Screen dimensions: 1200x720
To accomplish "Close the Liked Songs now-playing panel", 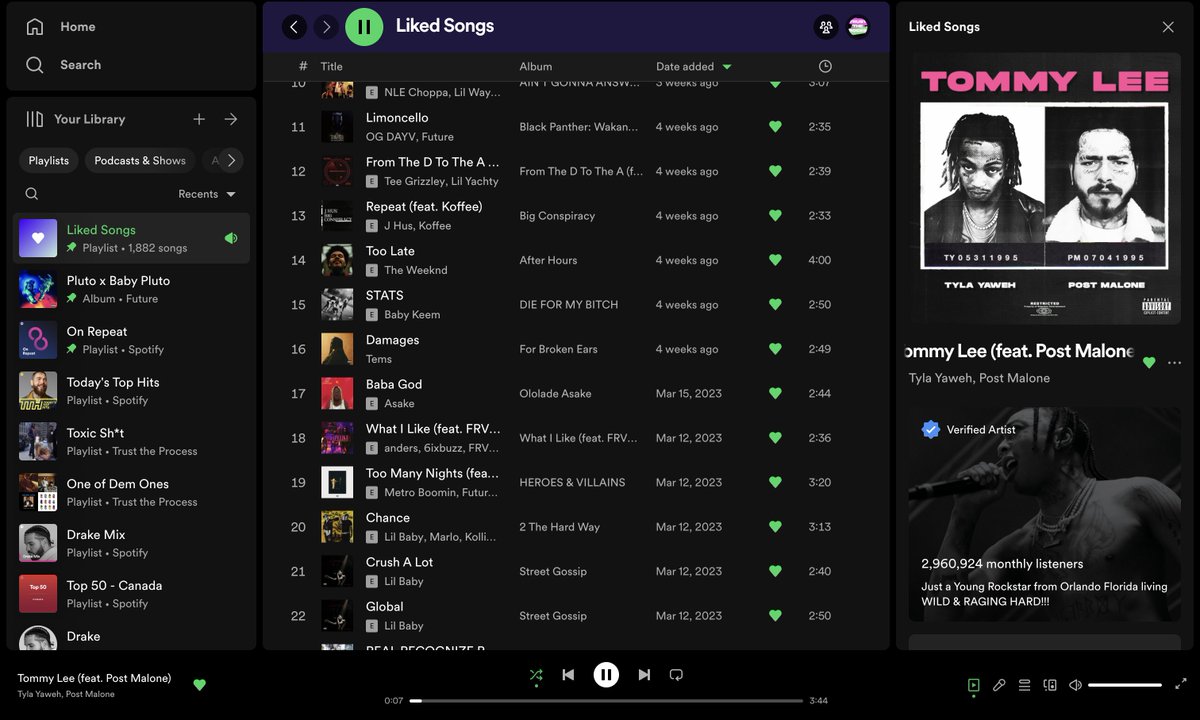I will pos(1168,27).
